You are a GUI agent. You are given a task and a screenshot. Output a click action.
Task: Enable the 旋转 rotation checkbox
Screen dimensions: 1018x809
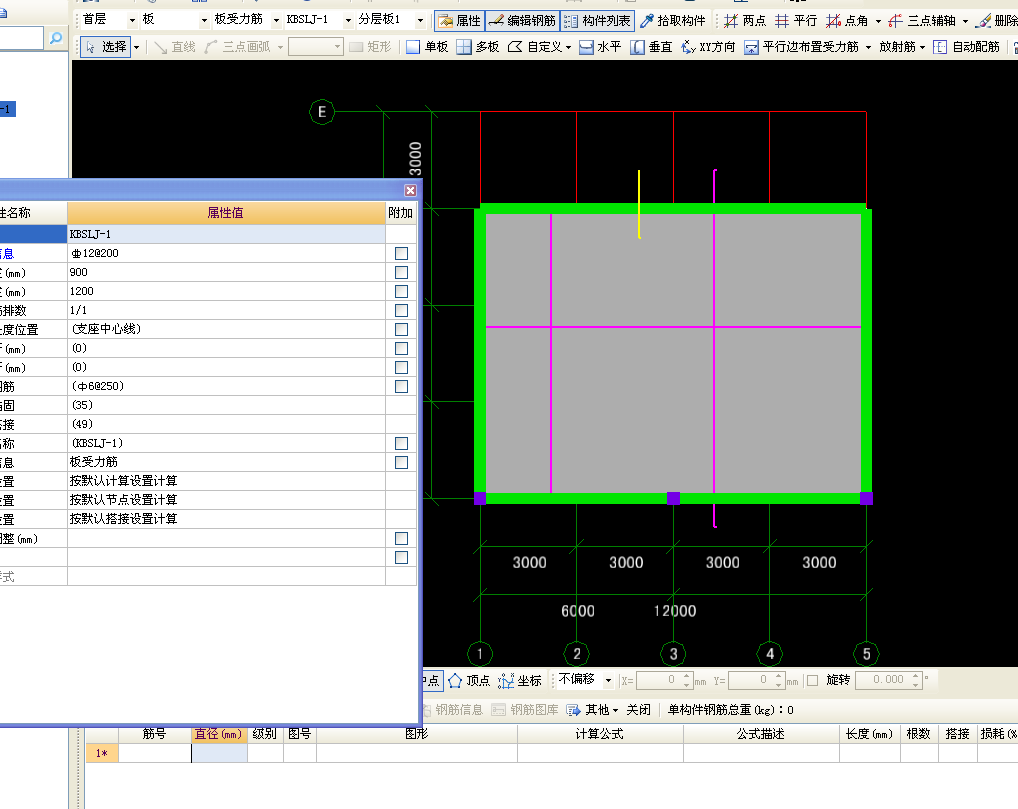point(812,680)
